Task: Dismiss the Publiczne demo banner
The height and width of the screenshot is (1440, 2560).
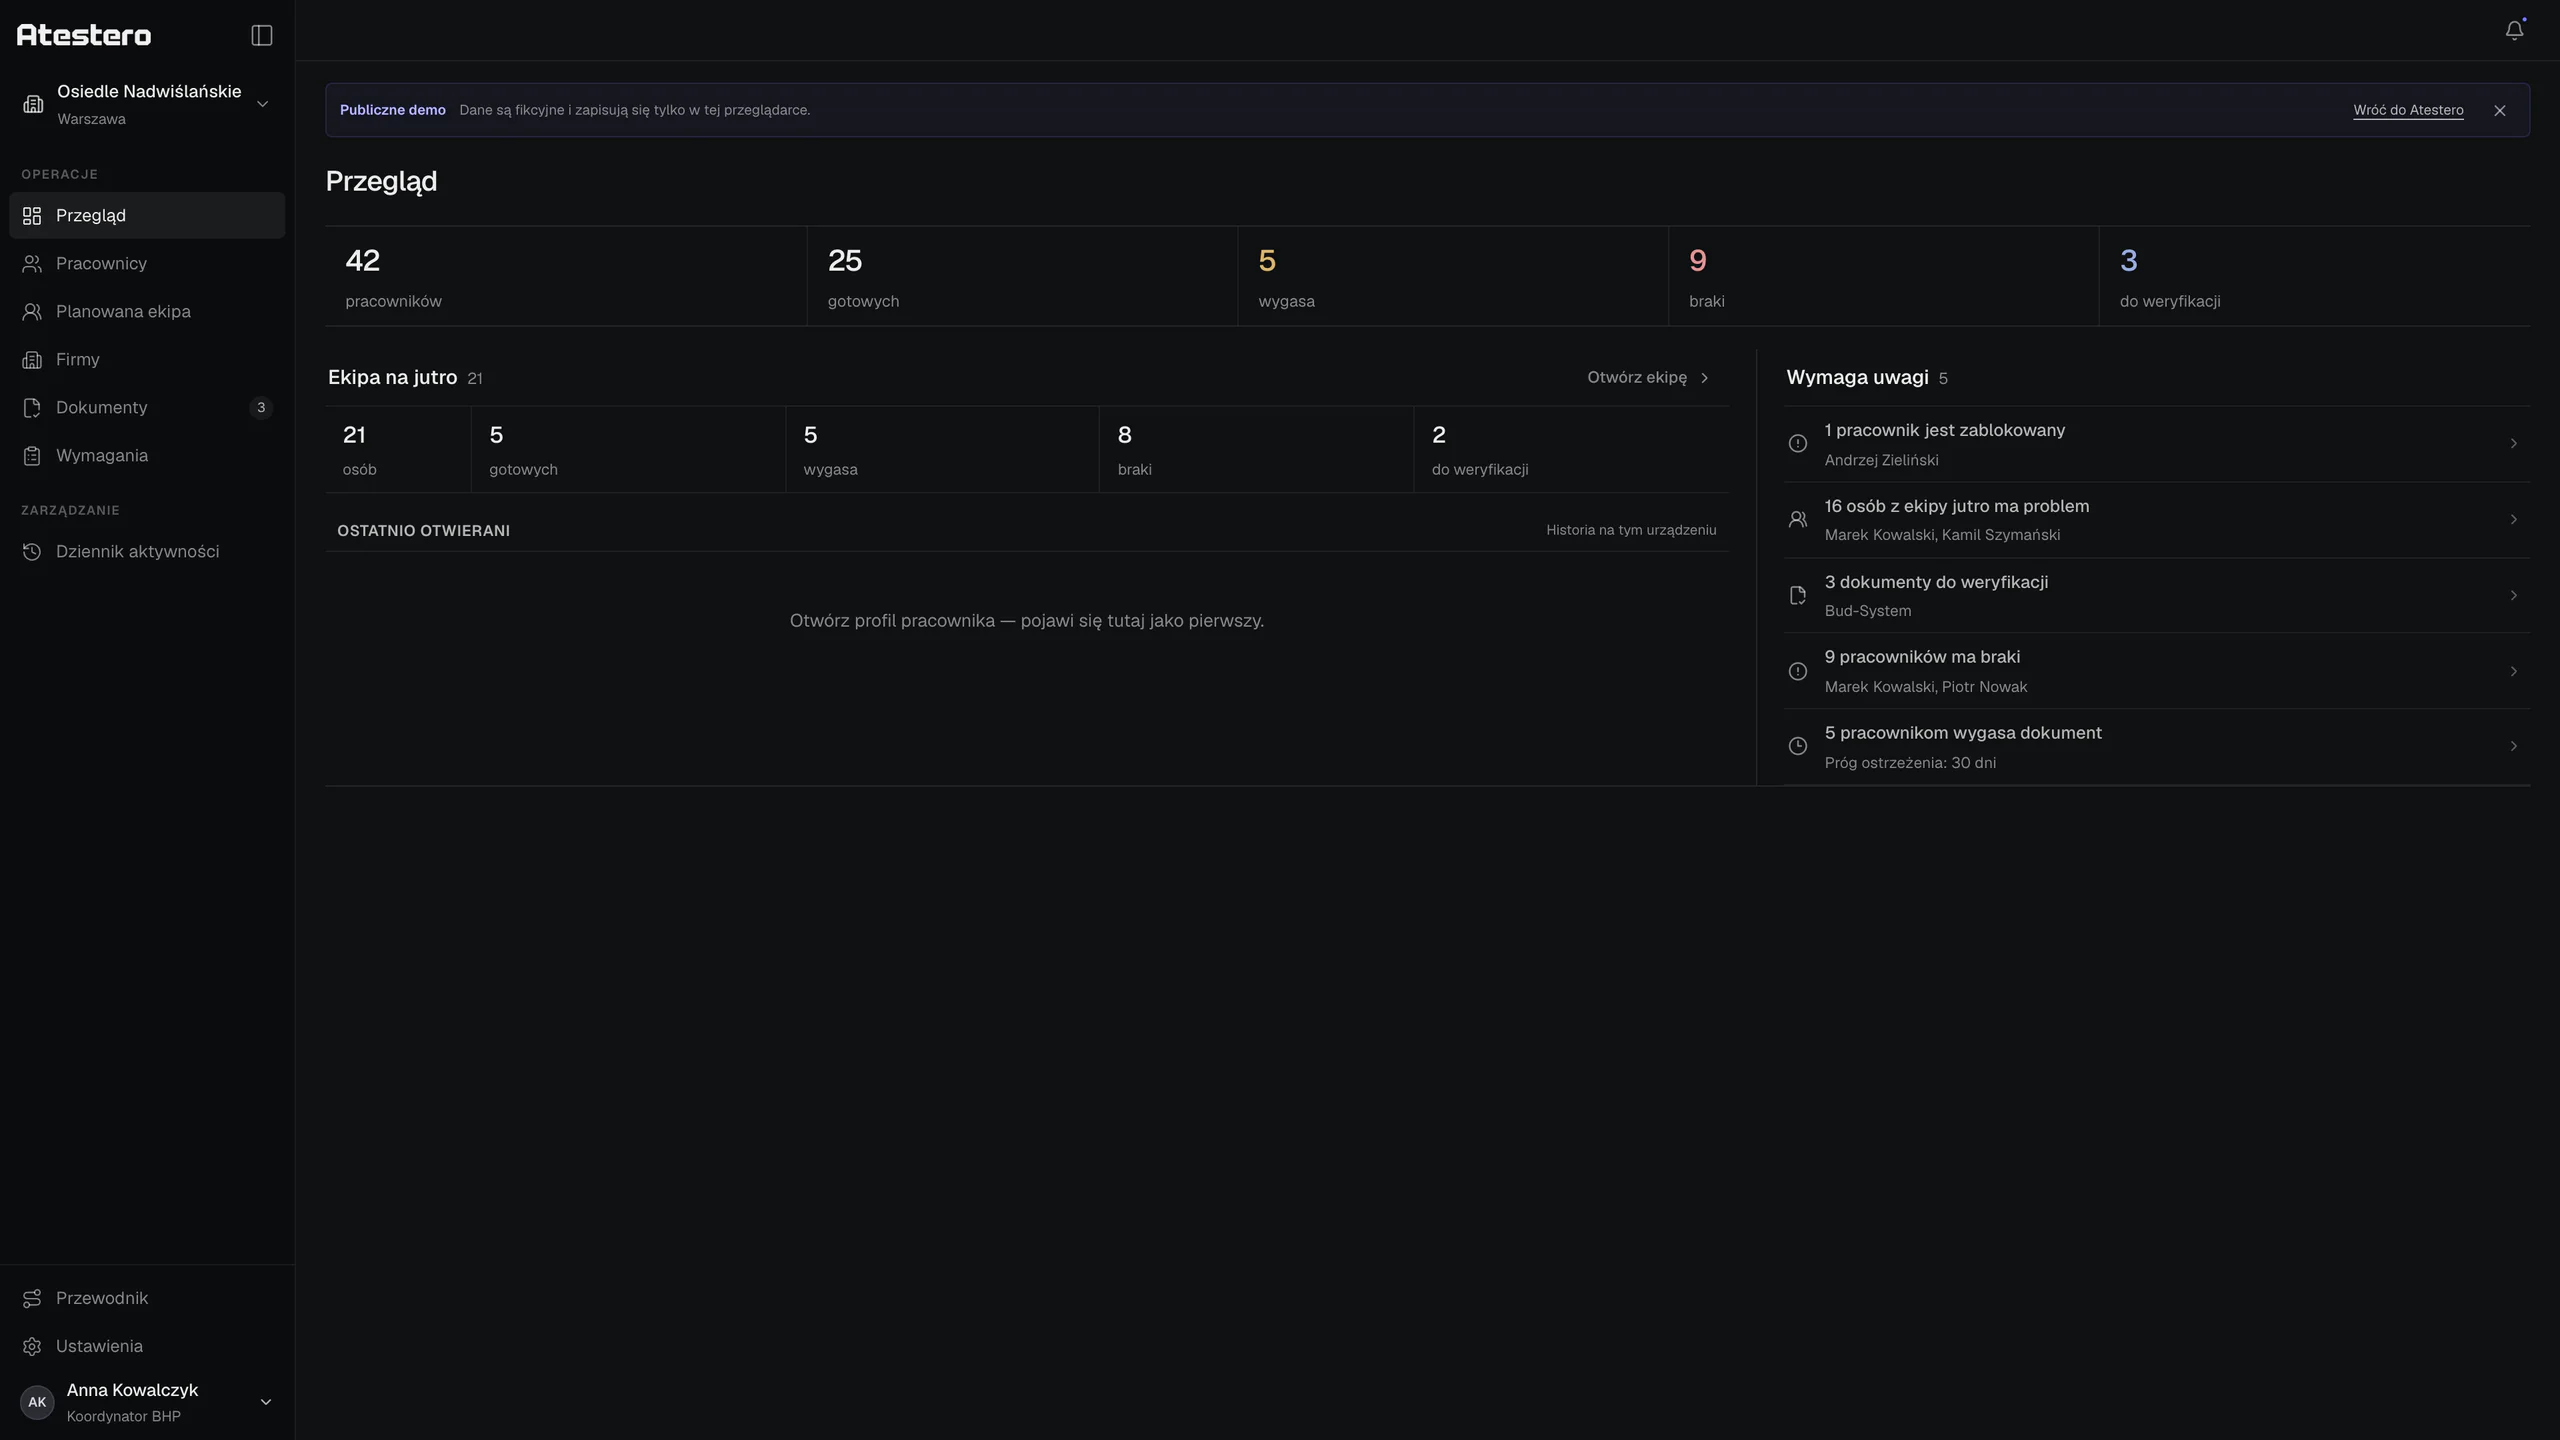Action: point(2499,110)
